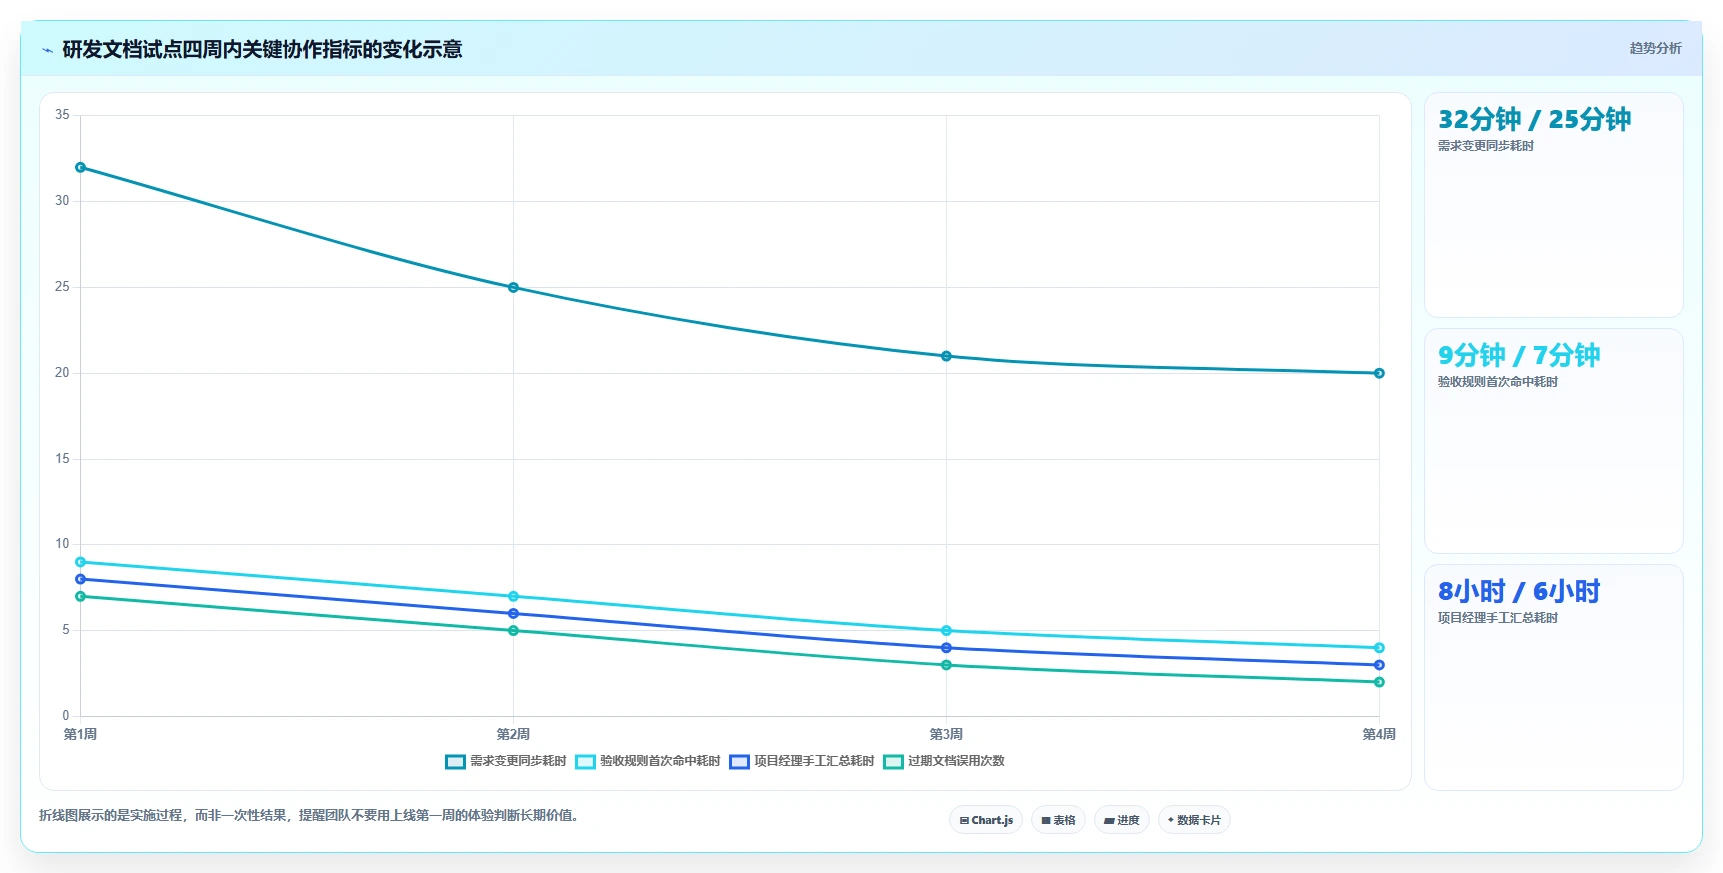
Task: Click the blue line point at 第4周
Action: (1379, 665)
